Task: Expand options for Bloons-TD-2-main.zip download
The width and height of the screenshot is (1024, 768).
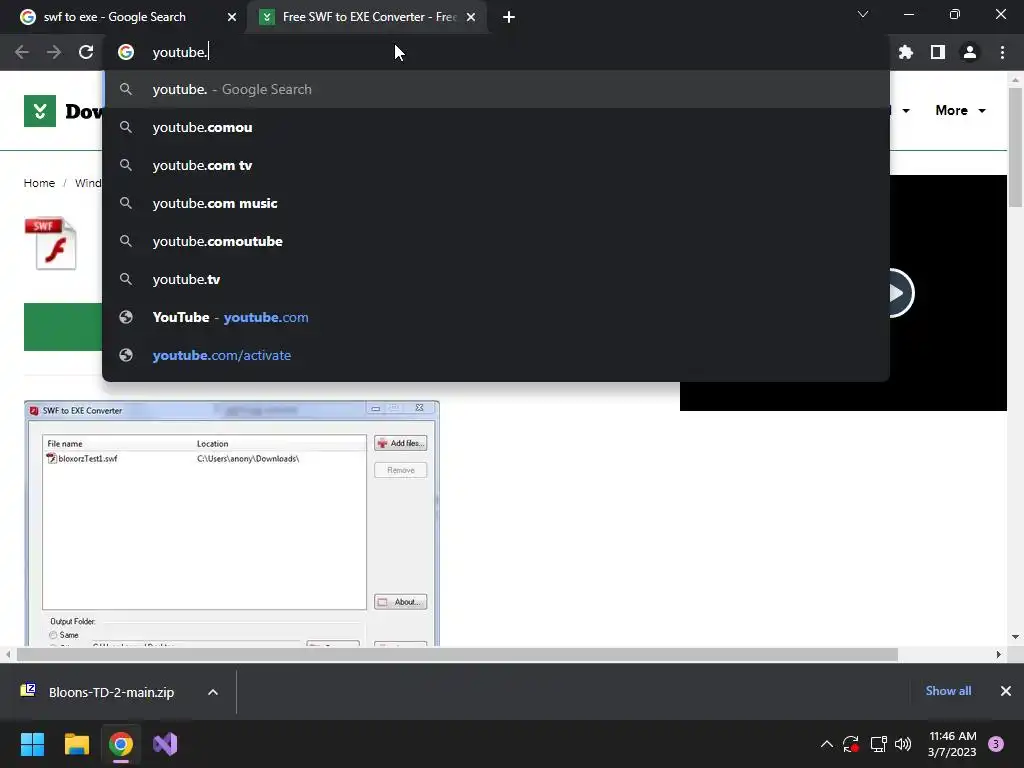Action: pos(213,692)
